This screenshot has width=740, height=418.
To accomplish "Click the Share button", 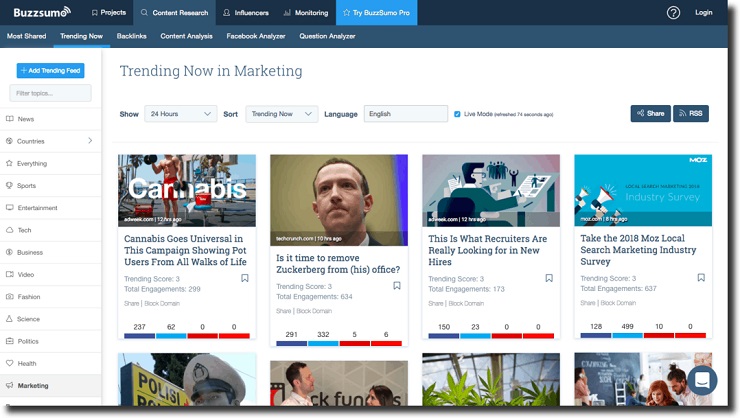I will (x=650, y=113).
